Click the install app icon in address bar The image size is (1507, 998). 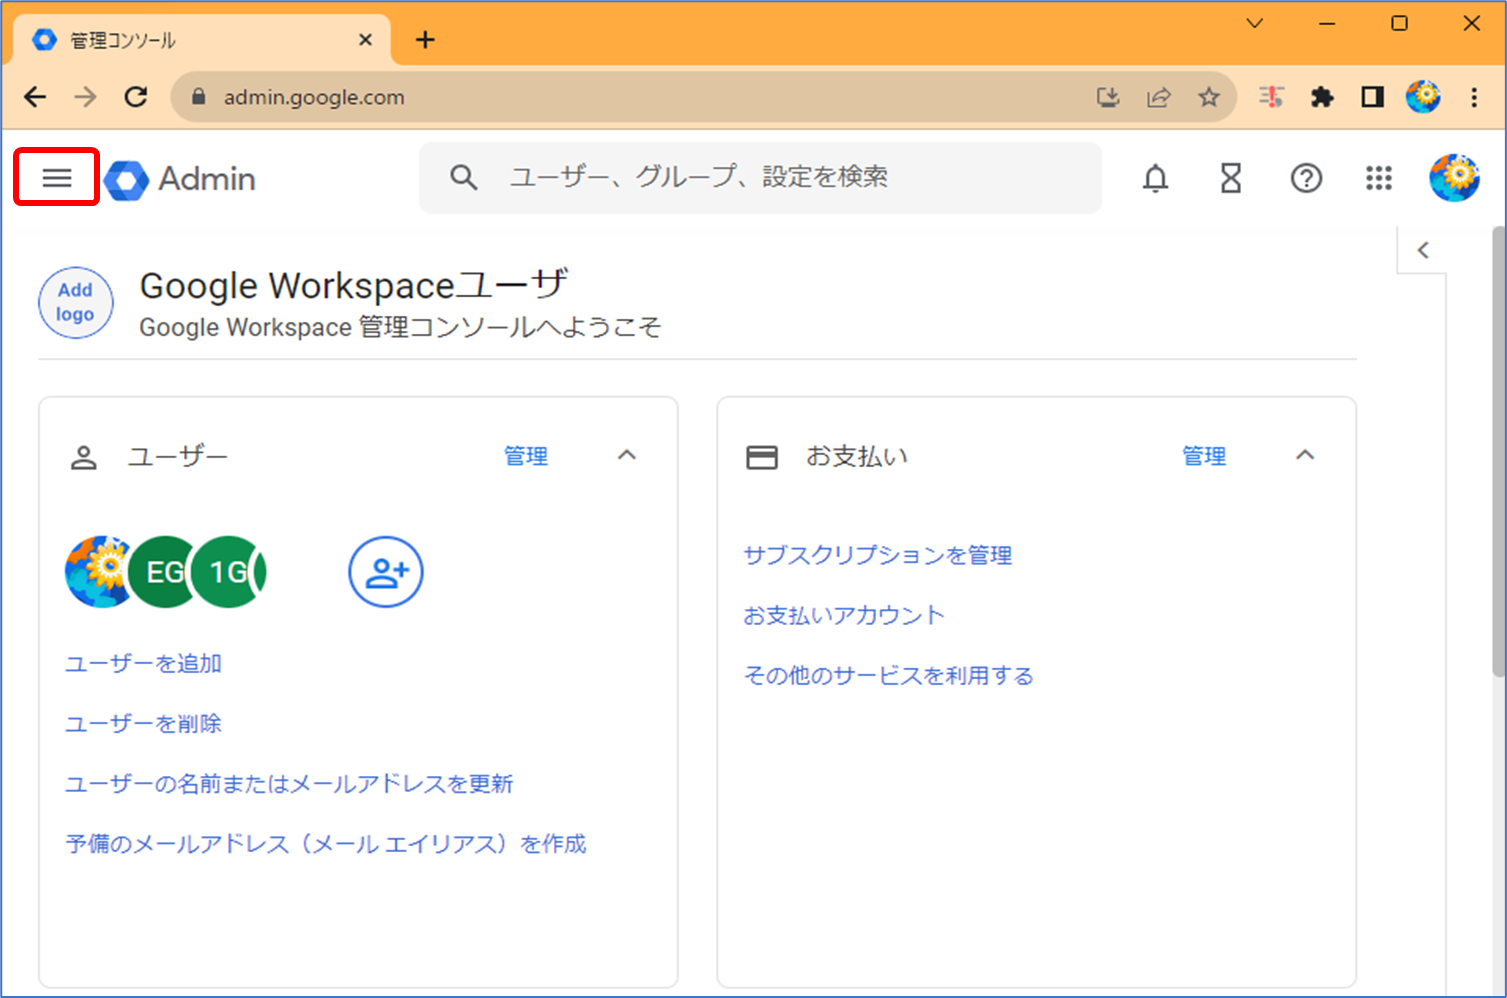pyautogui.click(x=1108, y=97)
